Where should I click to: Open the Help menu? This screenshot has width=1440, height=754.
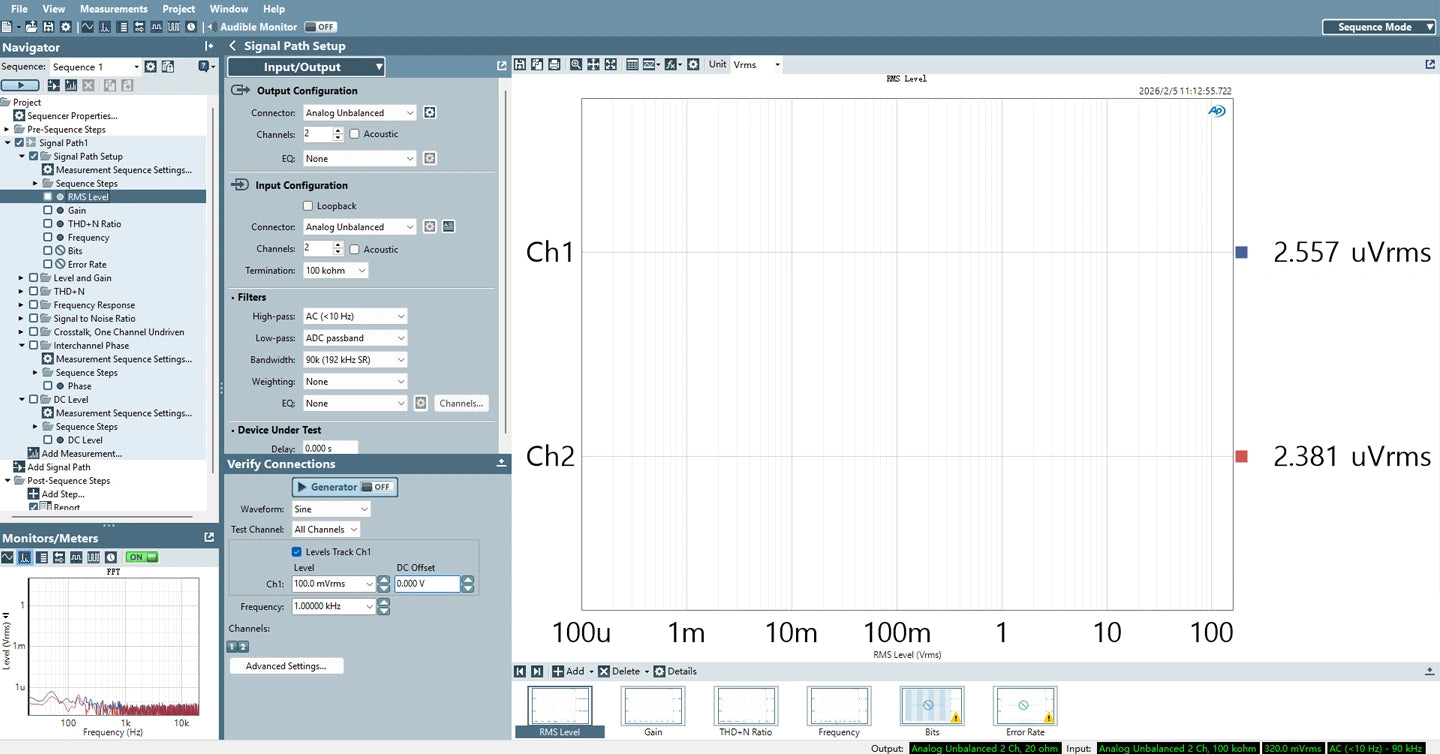[274, 9]
